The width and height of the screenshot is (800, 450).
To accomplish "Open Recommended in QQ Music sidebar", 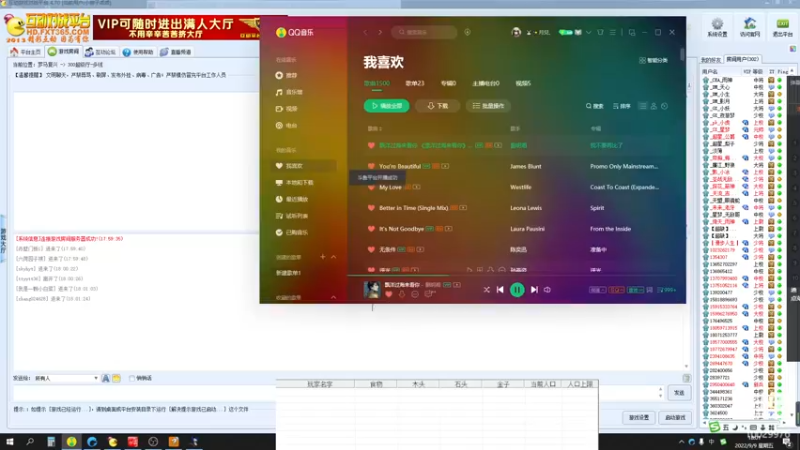I will (x=287, y=76).
